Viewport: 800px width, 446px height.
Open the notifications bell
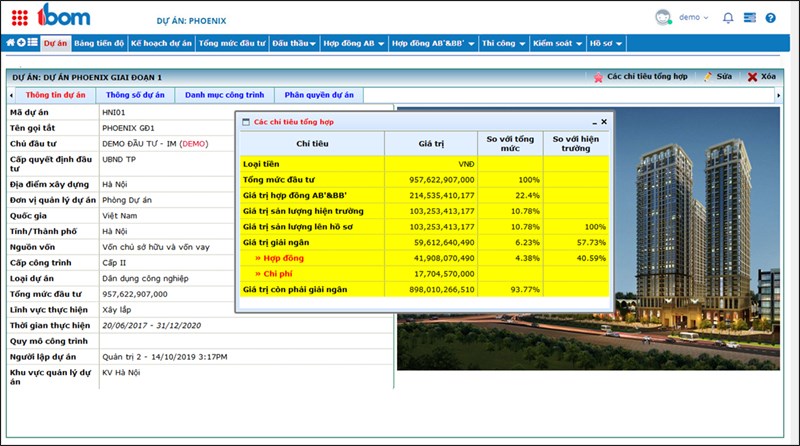(727, 18)
